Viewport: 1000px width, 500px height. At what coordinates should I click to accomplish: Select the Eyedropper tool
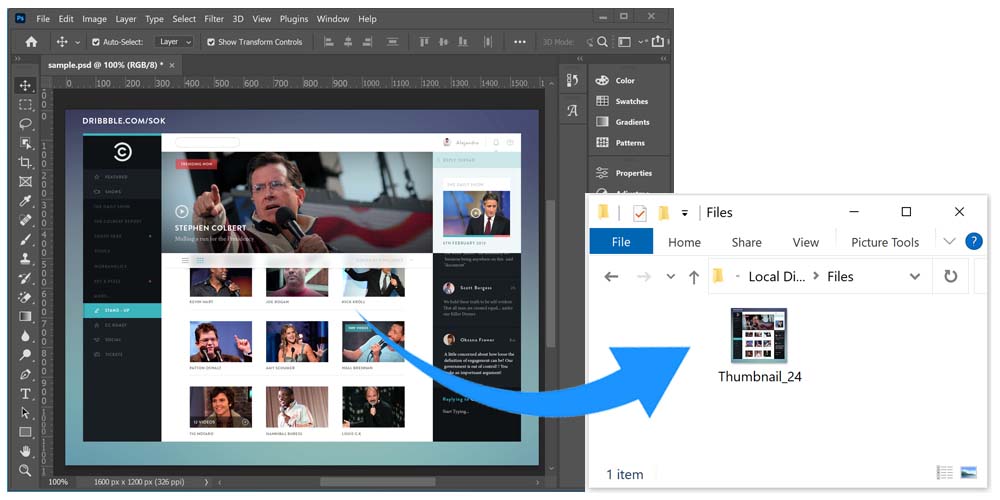click(25, 201)
